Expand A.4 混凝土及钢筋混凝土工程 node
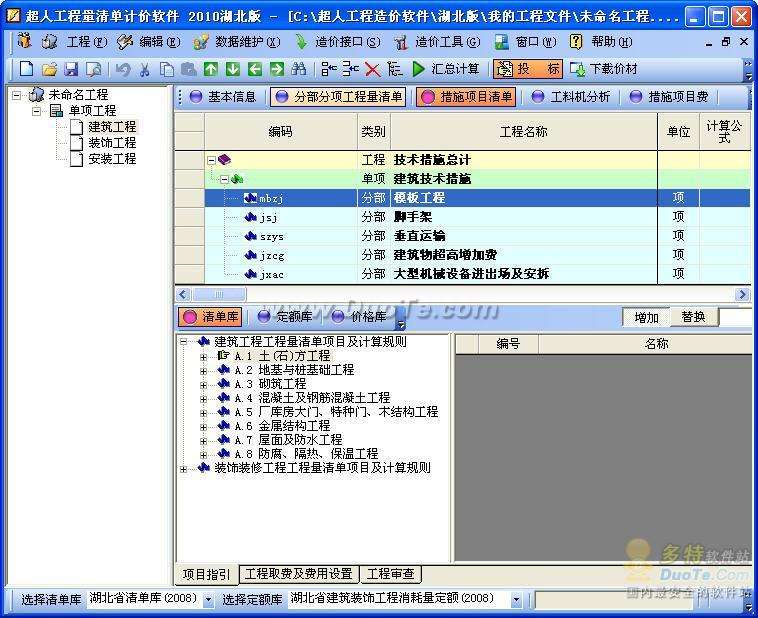This screenshot has height=618, width=758. [203, 399]
